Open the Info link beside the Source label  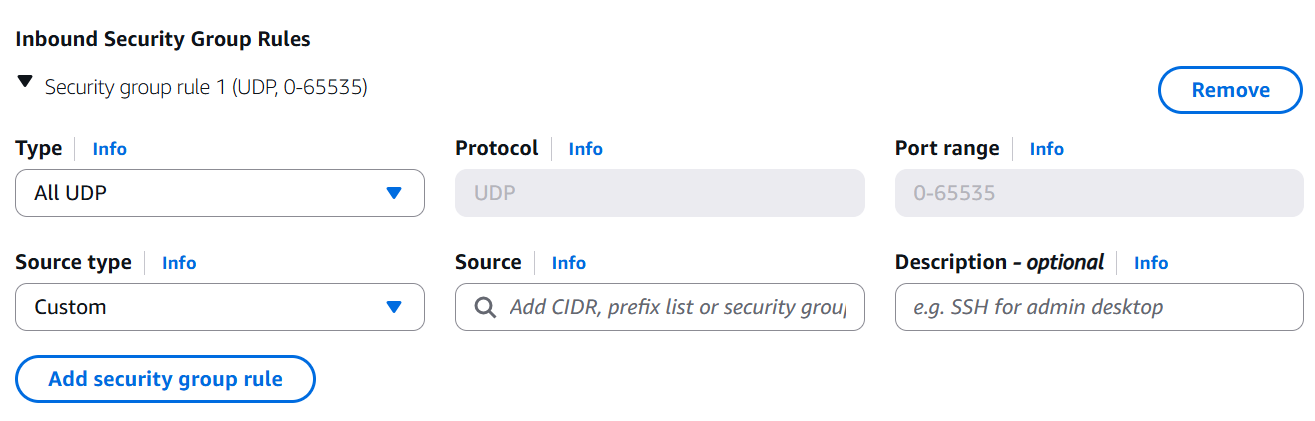[569, 263]
